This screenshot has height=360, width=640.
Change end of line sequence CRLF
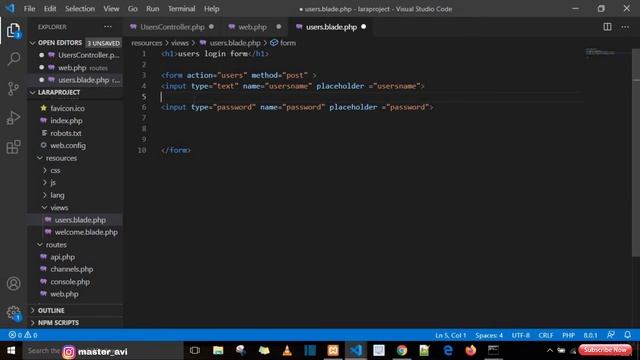pyautogui.click(x=546, y=335)
